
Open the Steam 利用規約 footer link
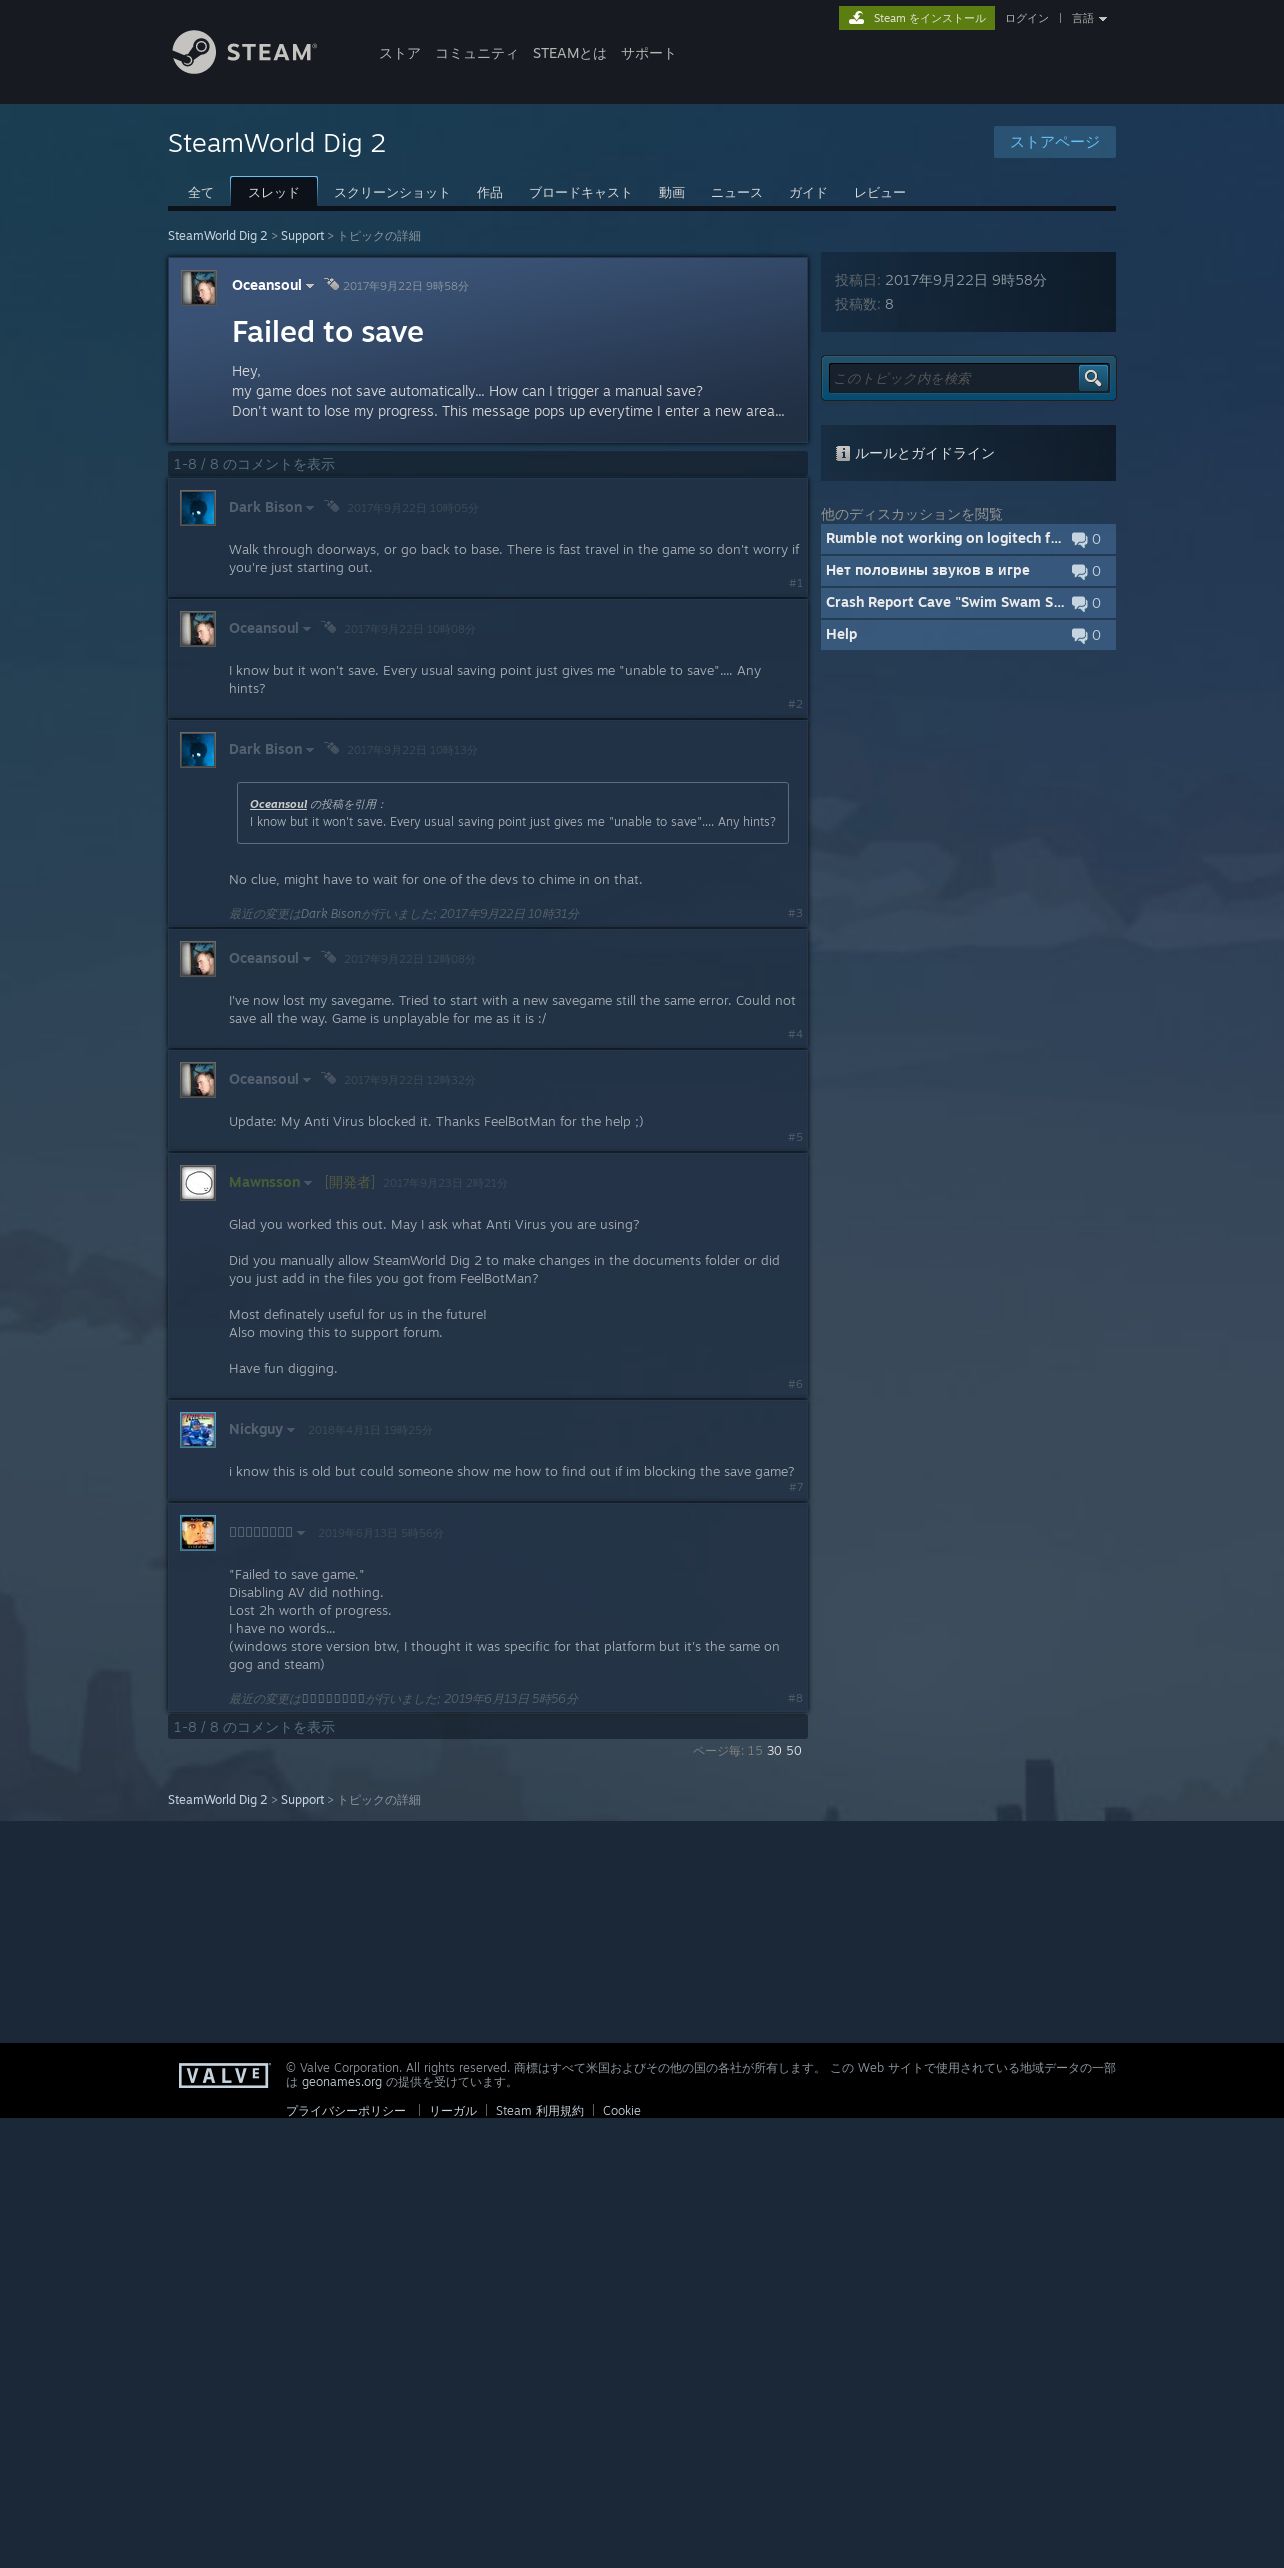[x=540, y=2110]
